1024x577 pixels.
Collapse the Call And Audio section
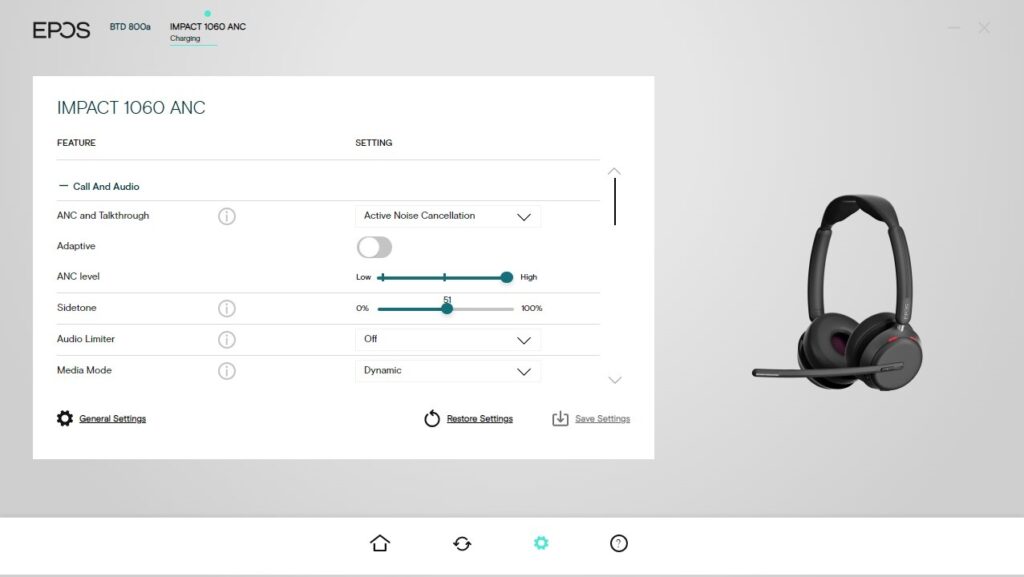(63, 187)
